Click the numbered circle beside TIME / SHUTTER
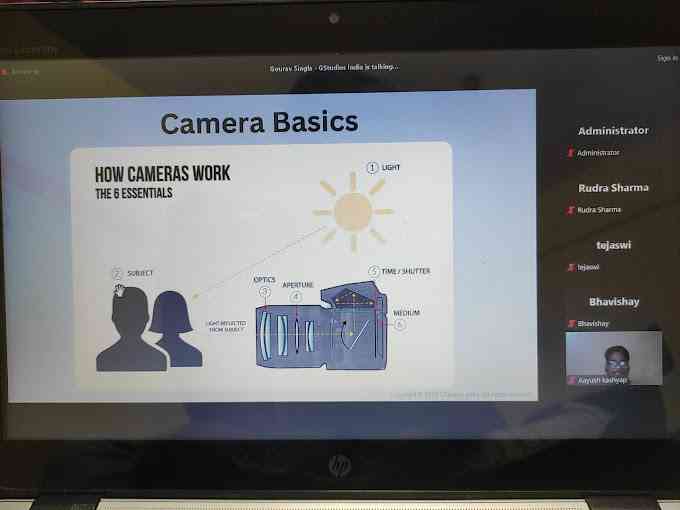 (x=374, y=271)
